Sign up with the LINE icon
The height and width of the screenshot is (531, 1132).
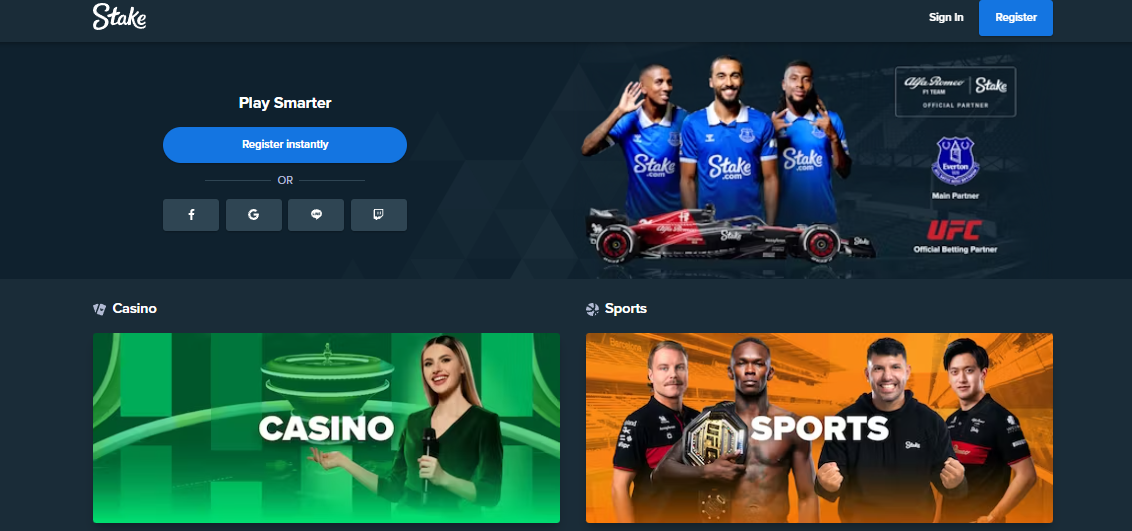point(316,215)
